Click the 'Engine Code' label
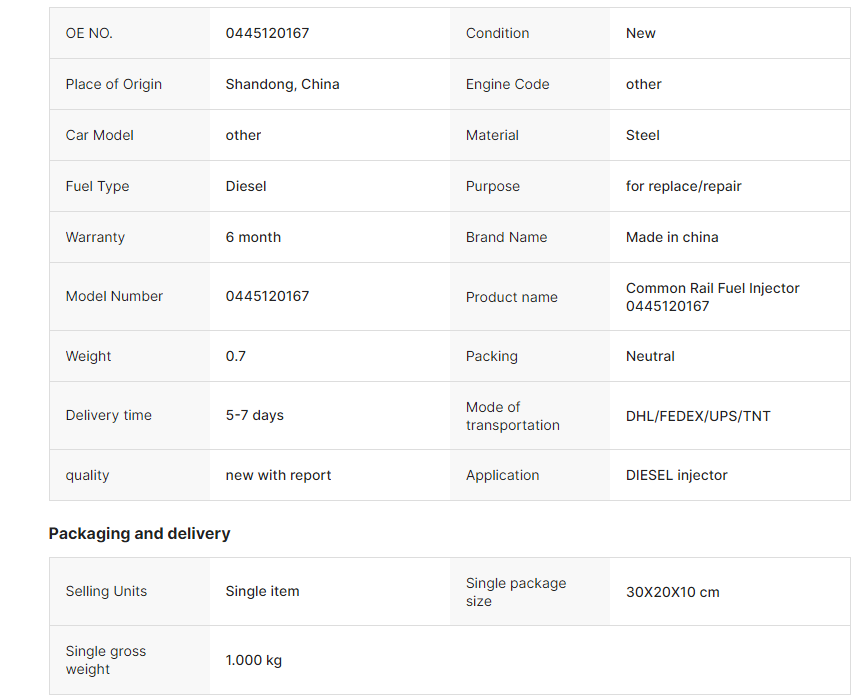Viewport: 867px width, 696px height. point(507,84)
